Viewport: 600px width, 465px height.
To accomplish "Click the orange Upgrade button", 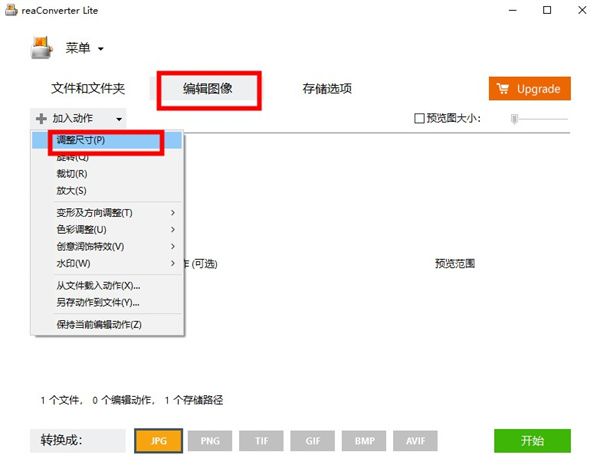I will coord(529,89).
